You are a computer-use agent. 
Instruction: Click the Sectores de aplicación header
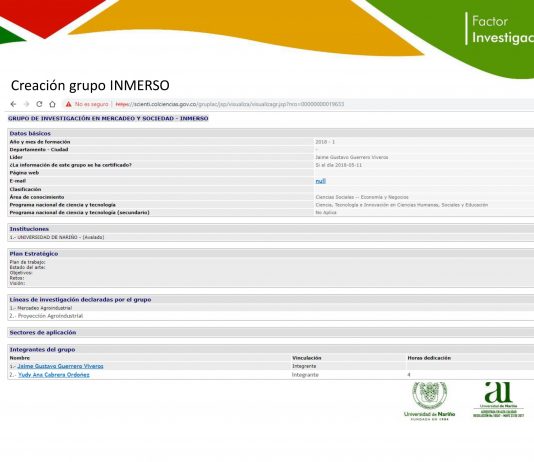tap(43, 333)
